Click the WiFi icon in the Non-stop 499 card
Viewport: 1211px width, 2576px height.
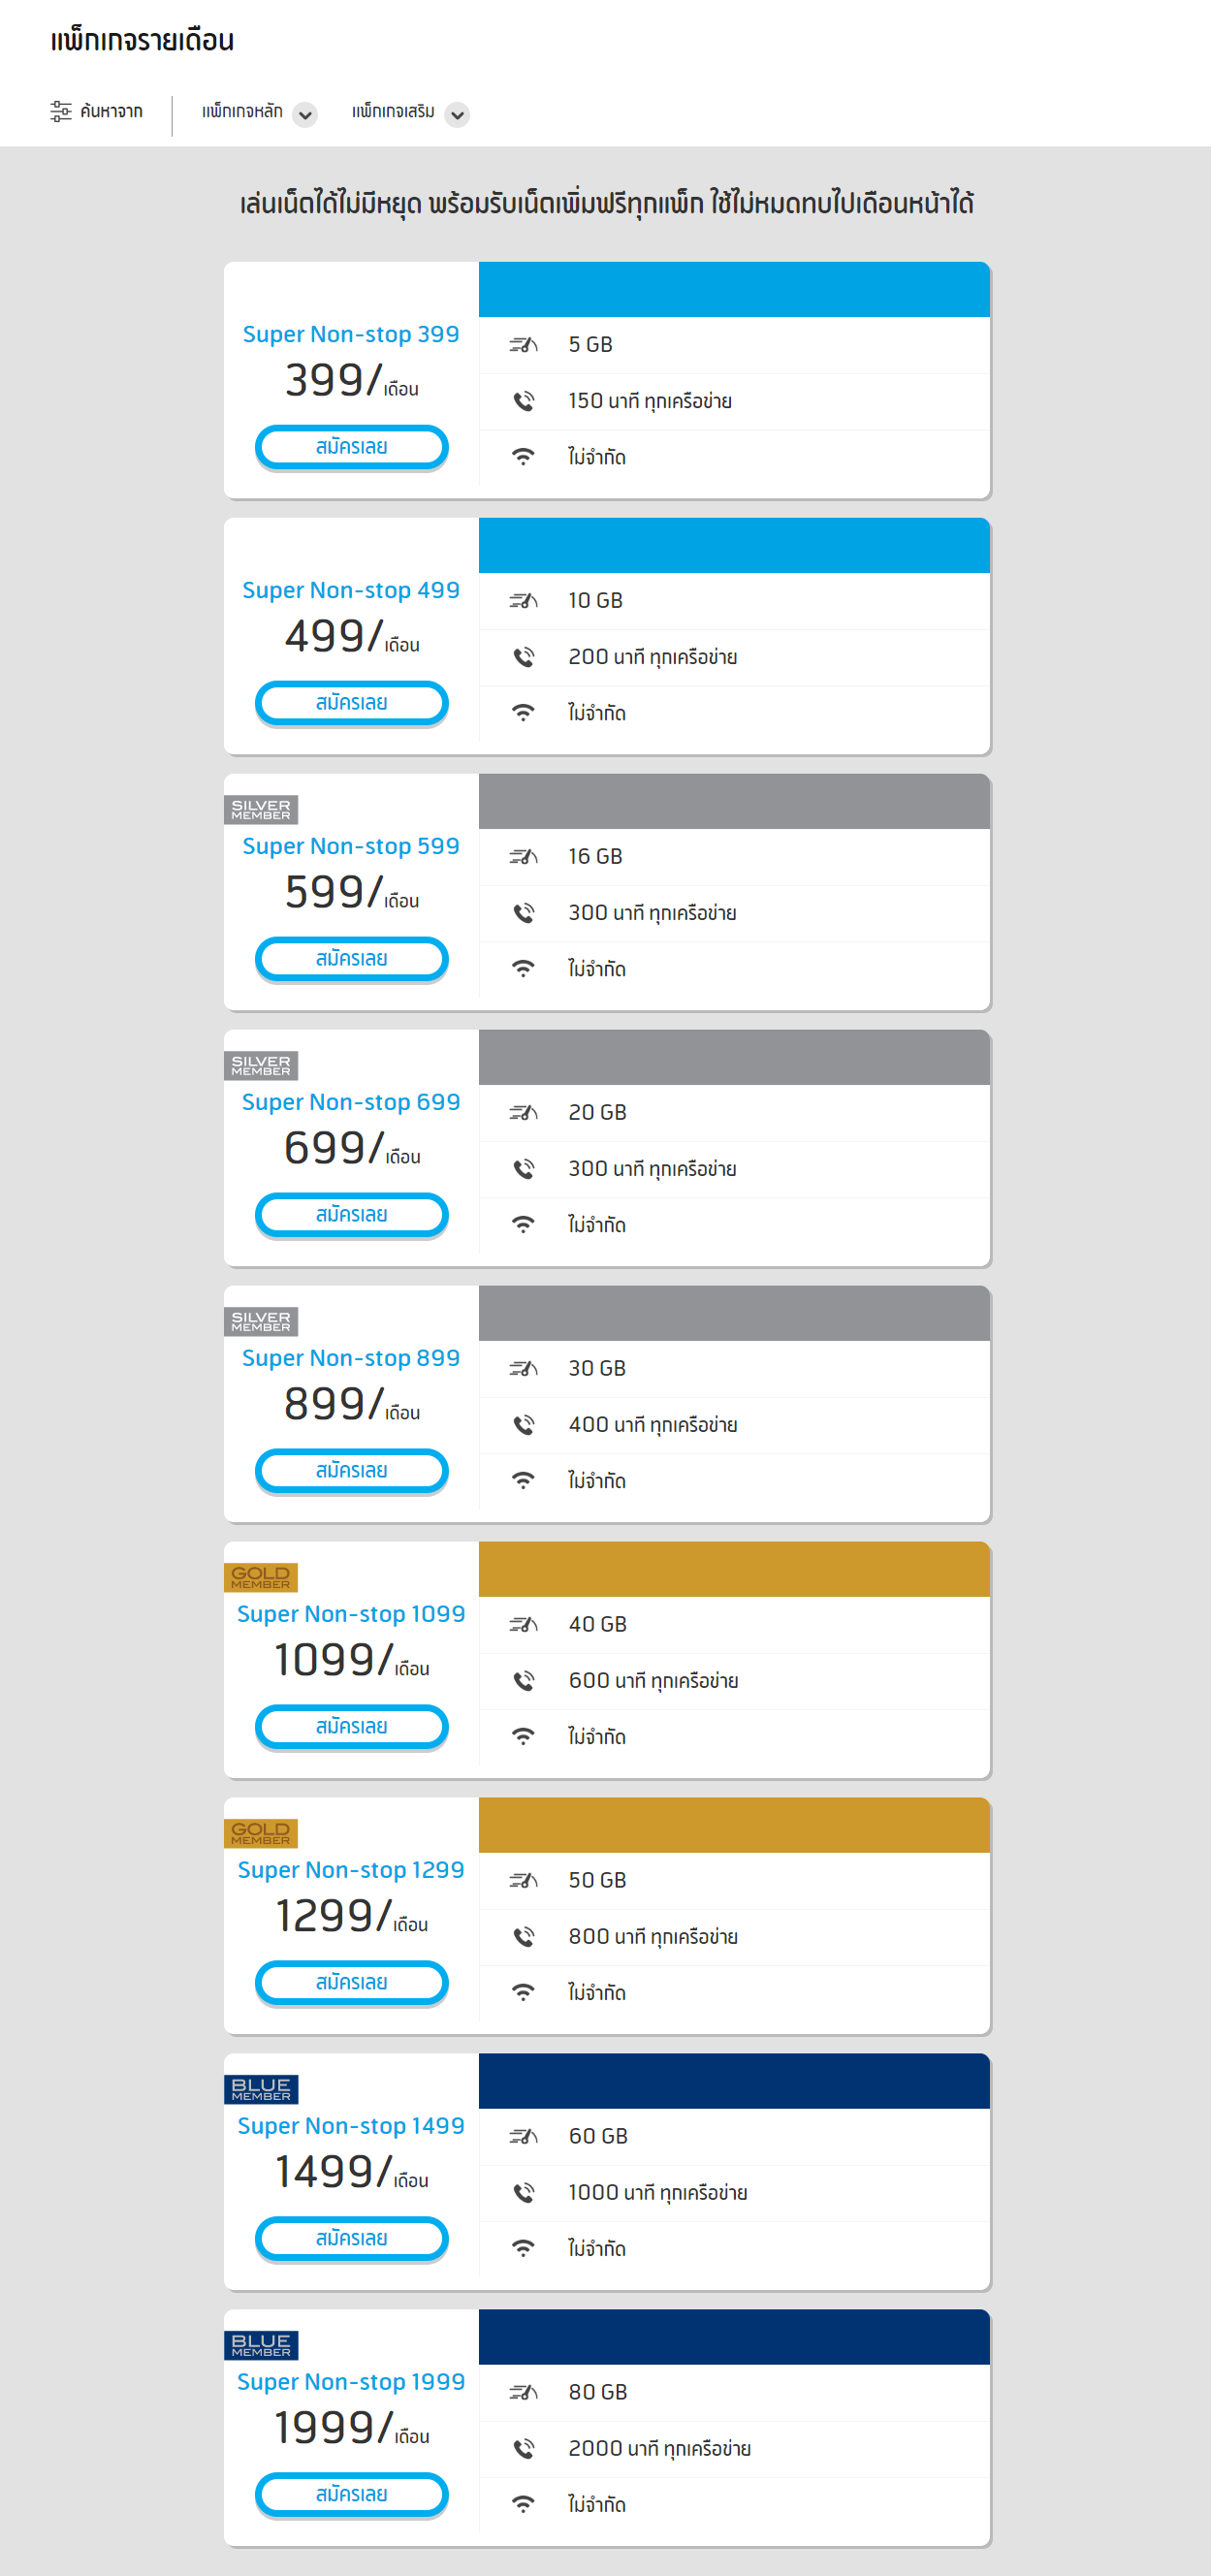coord(523,712)
